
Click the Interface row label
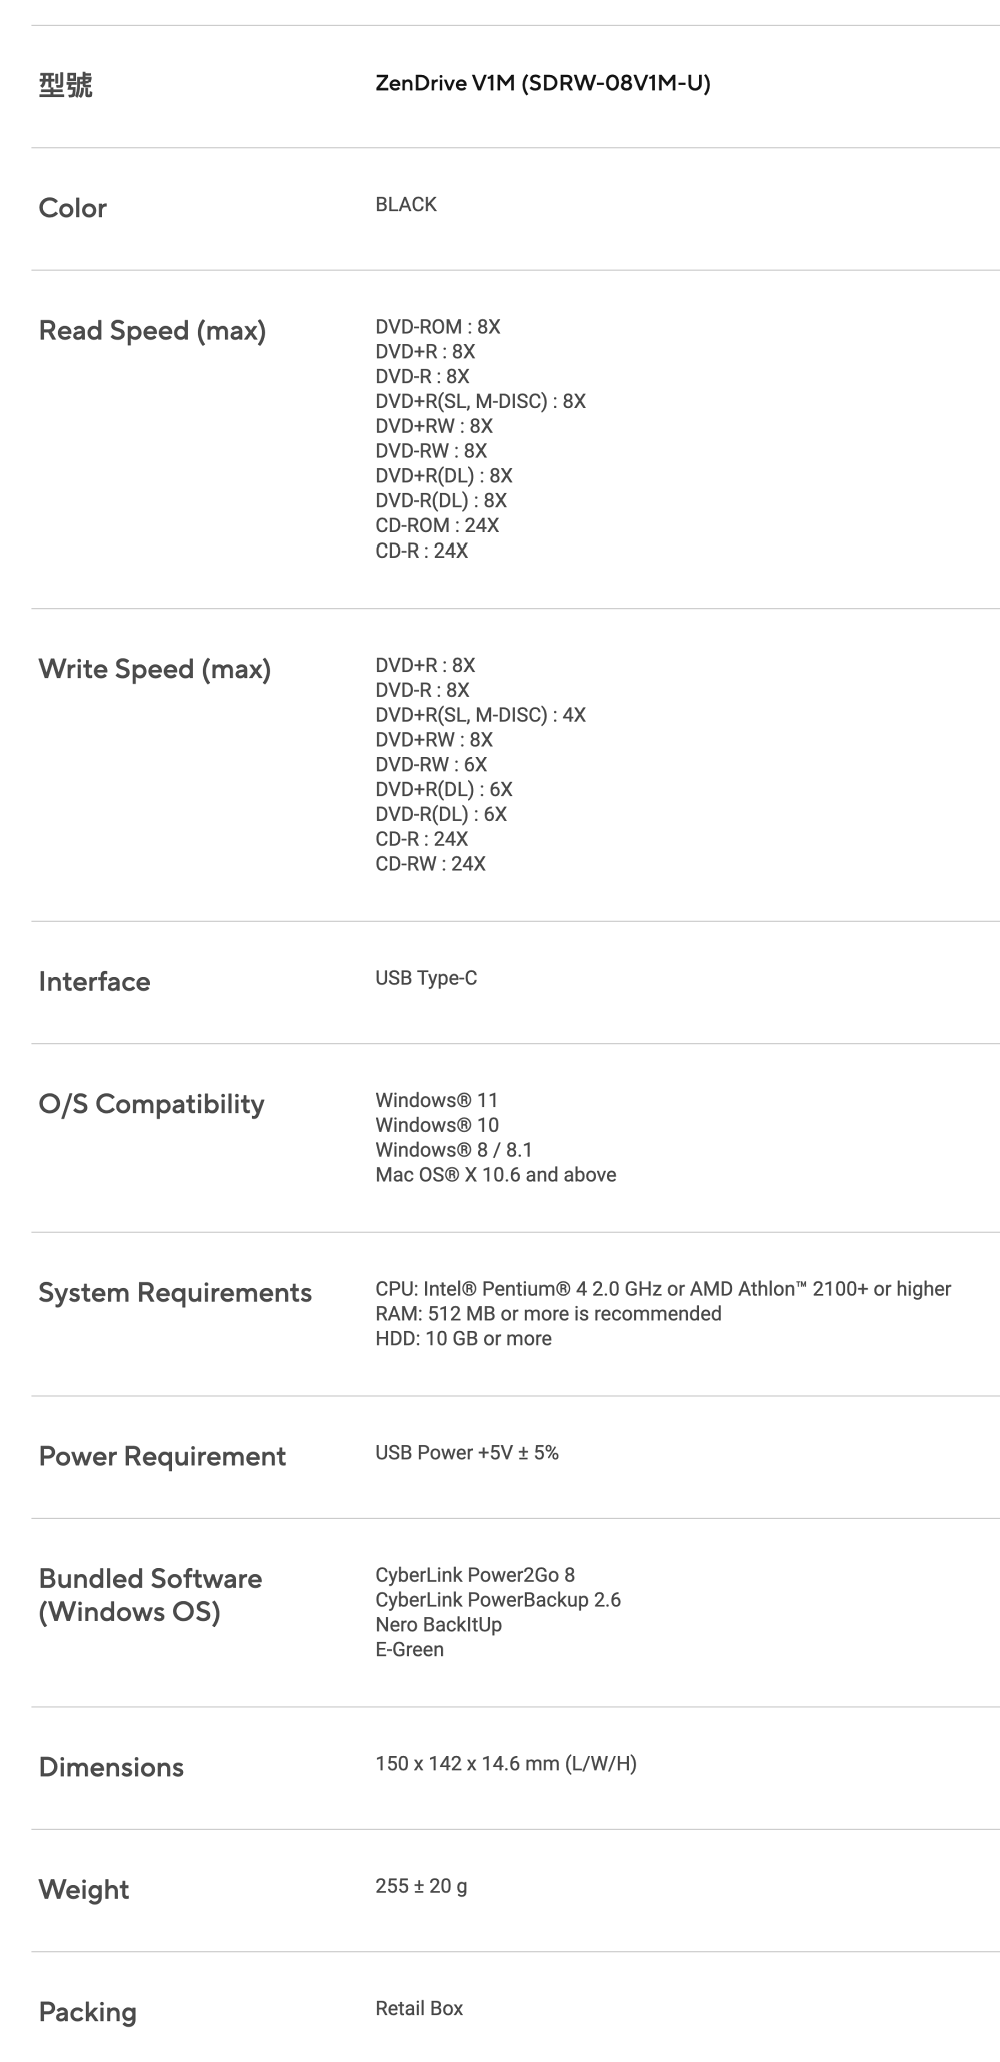click(x=94, y=981)
